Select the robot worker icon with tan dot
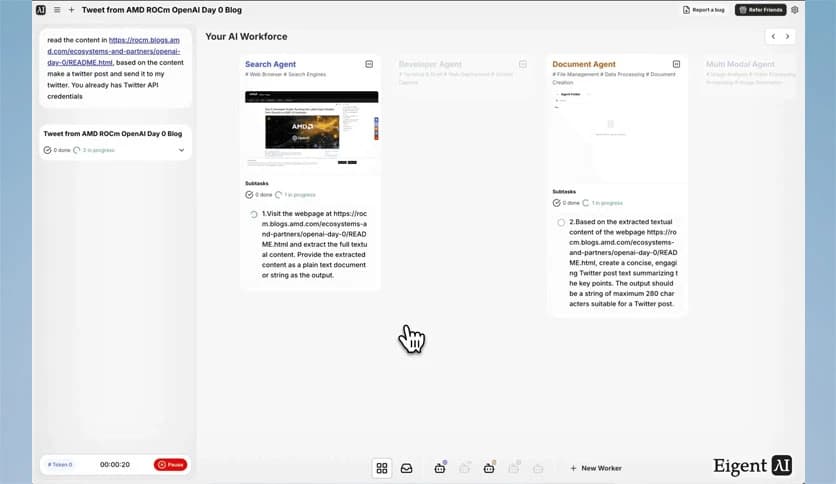 tap(489, 467)
